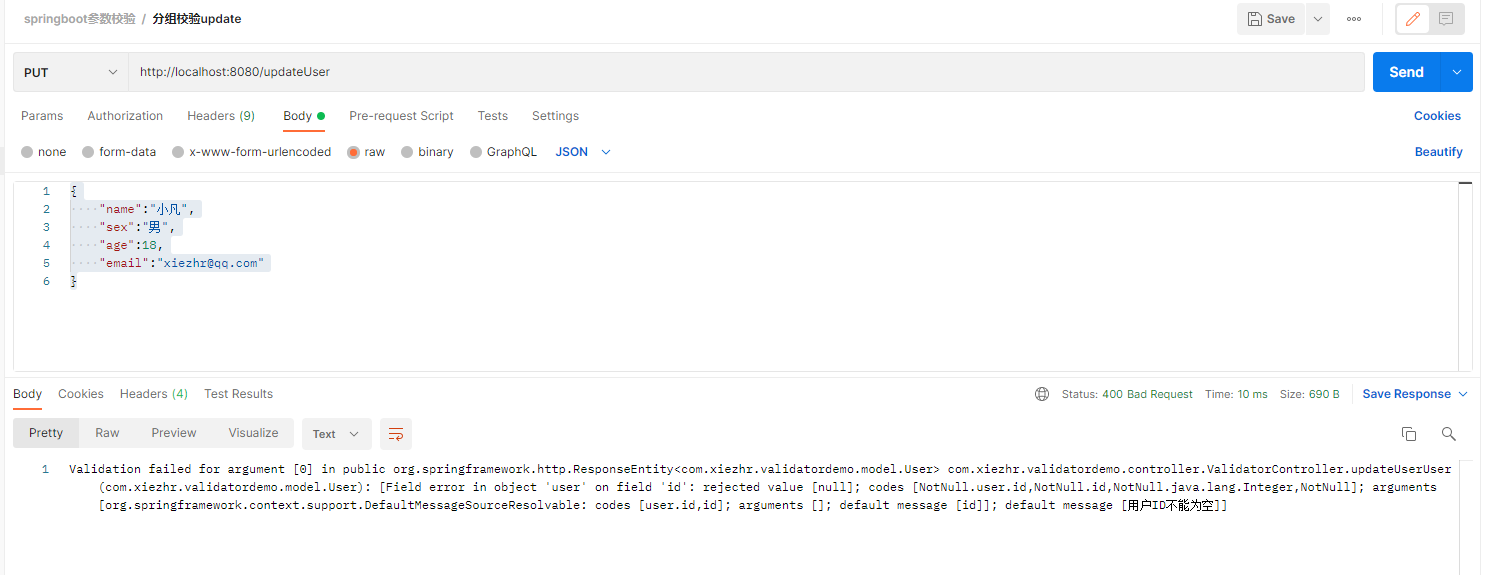
Task: Search the response with magnifier icon
Action: click(x=1448, y=433)
